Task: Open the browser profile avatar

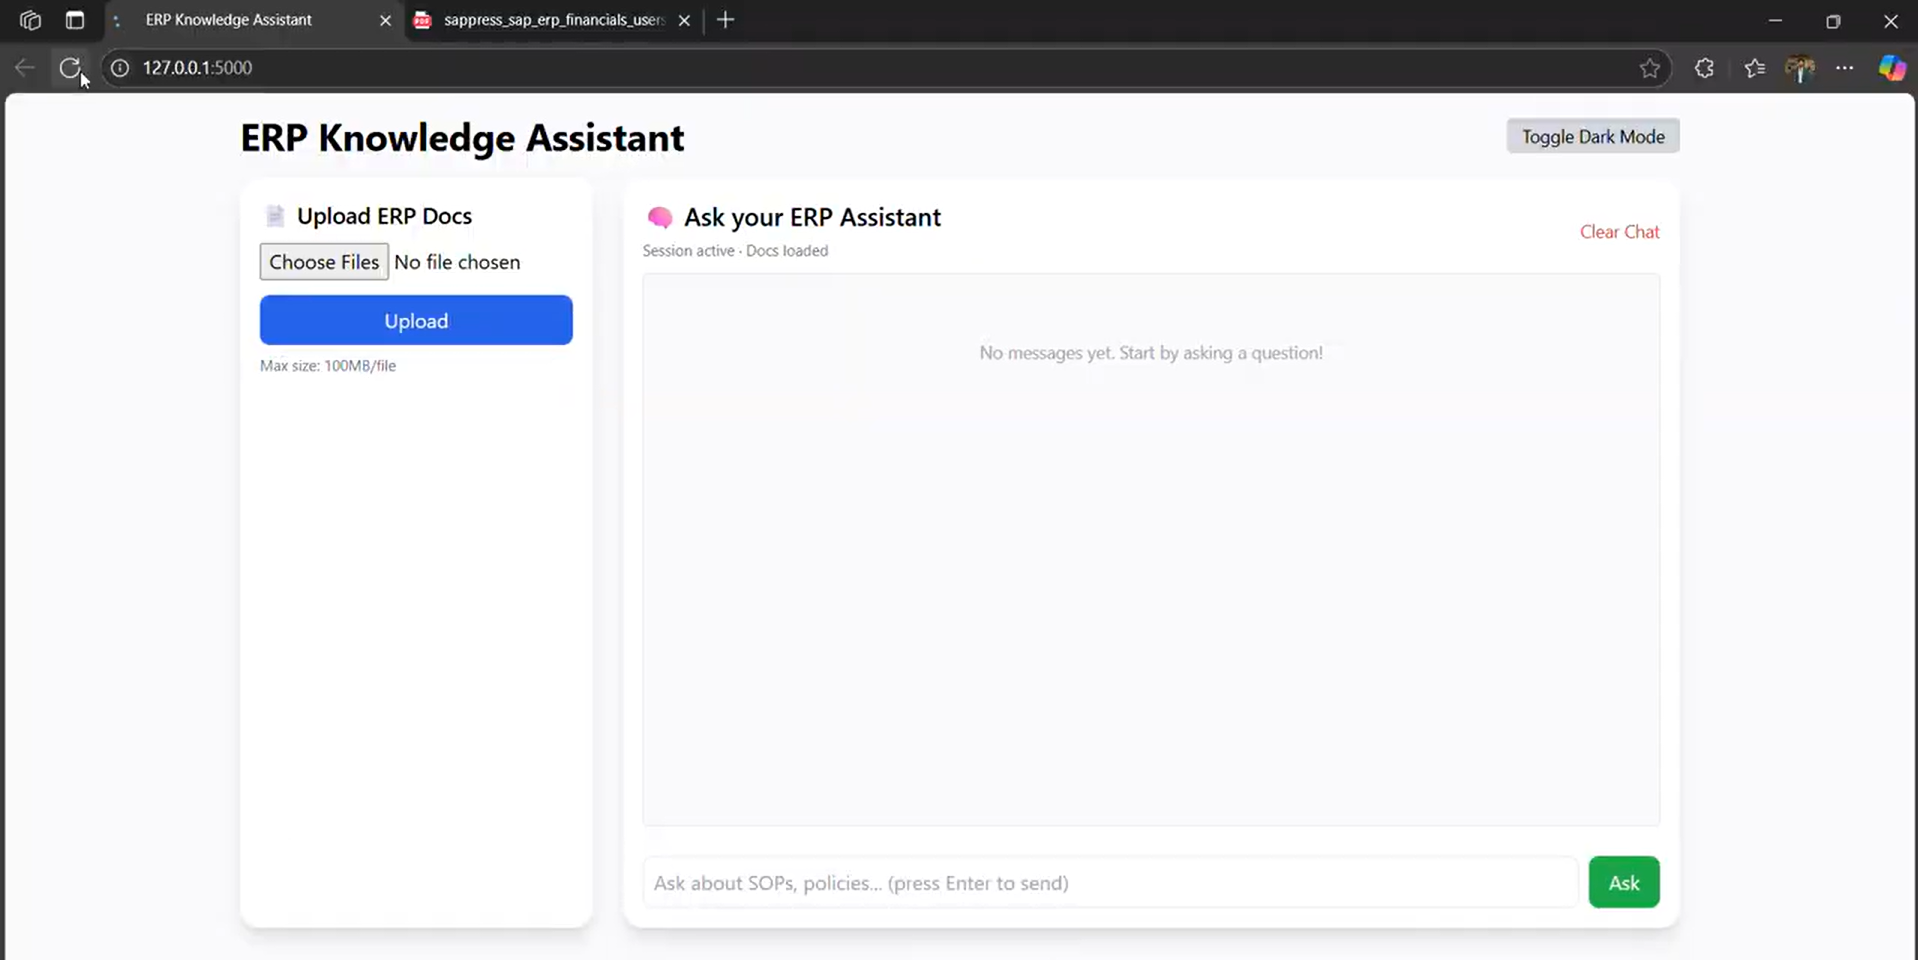Action: [1799, 68]
